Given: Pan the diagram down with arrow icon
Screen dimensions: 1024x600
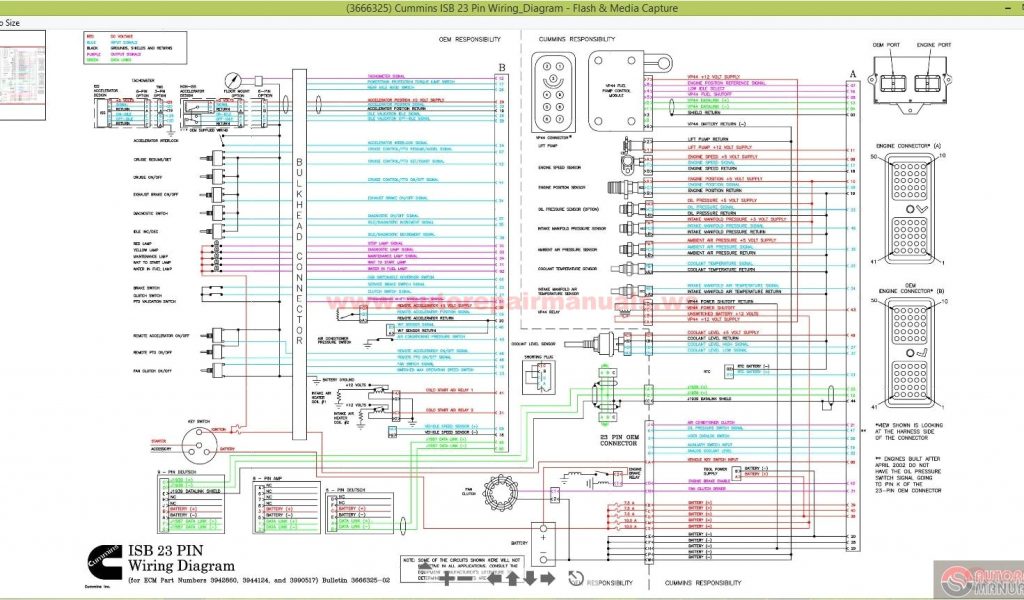Looking at the screenshot, I should tap(529, 578).
